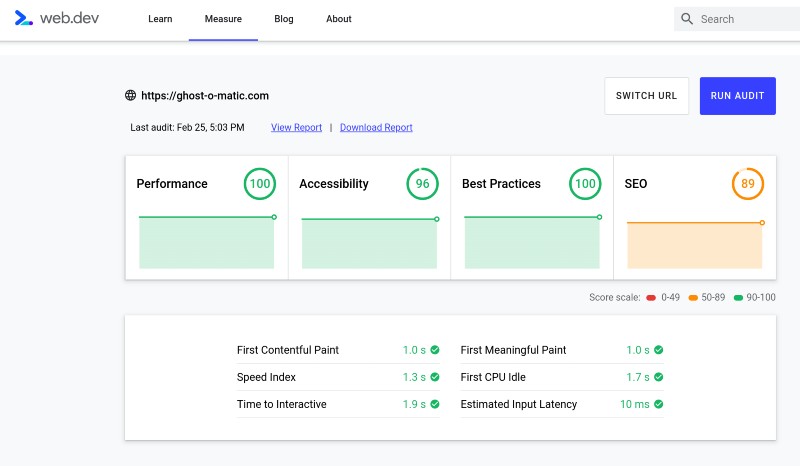Click the Performance green chart area

tap(207, 243)
